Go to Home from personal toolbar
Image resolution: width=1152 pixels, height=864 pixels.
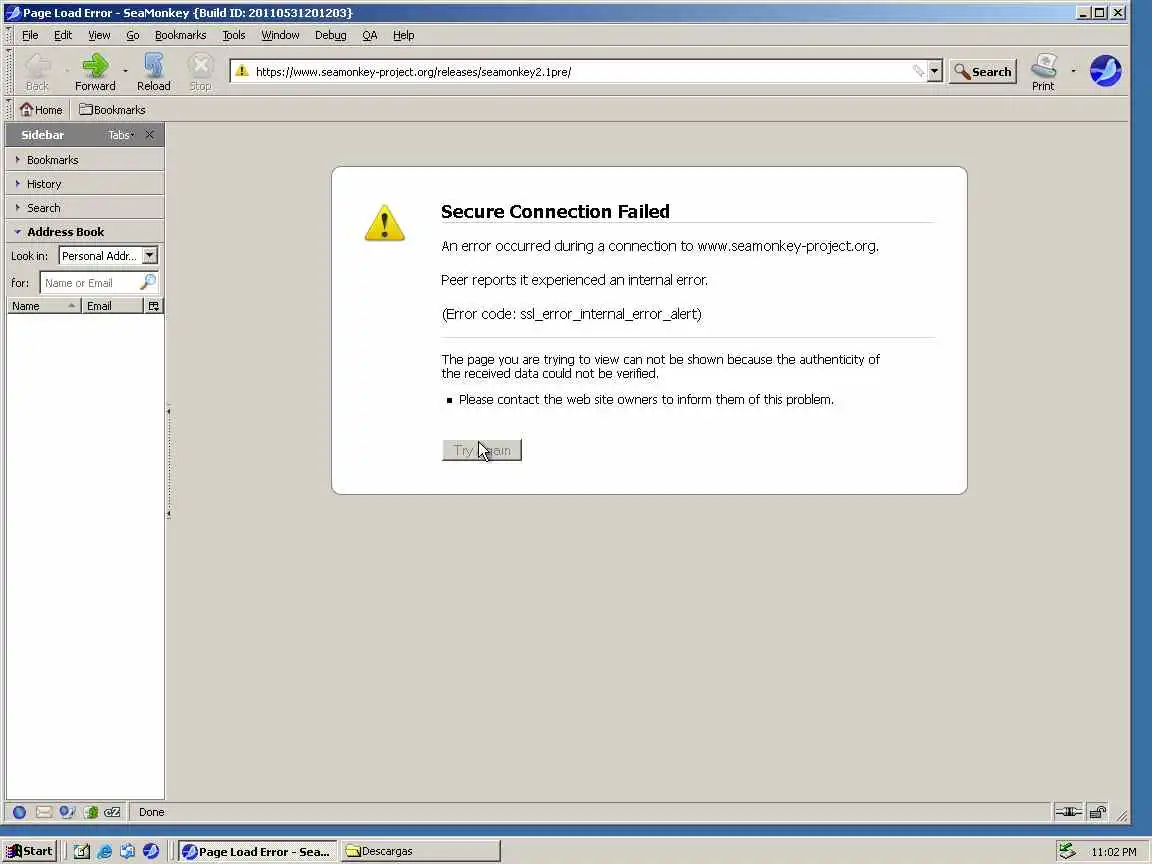(x=41, y=109)
